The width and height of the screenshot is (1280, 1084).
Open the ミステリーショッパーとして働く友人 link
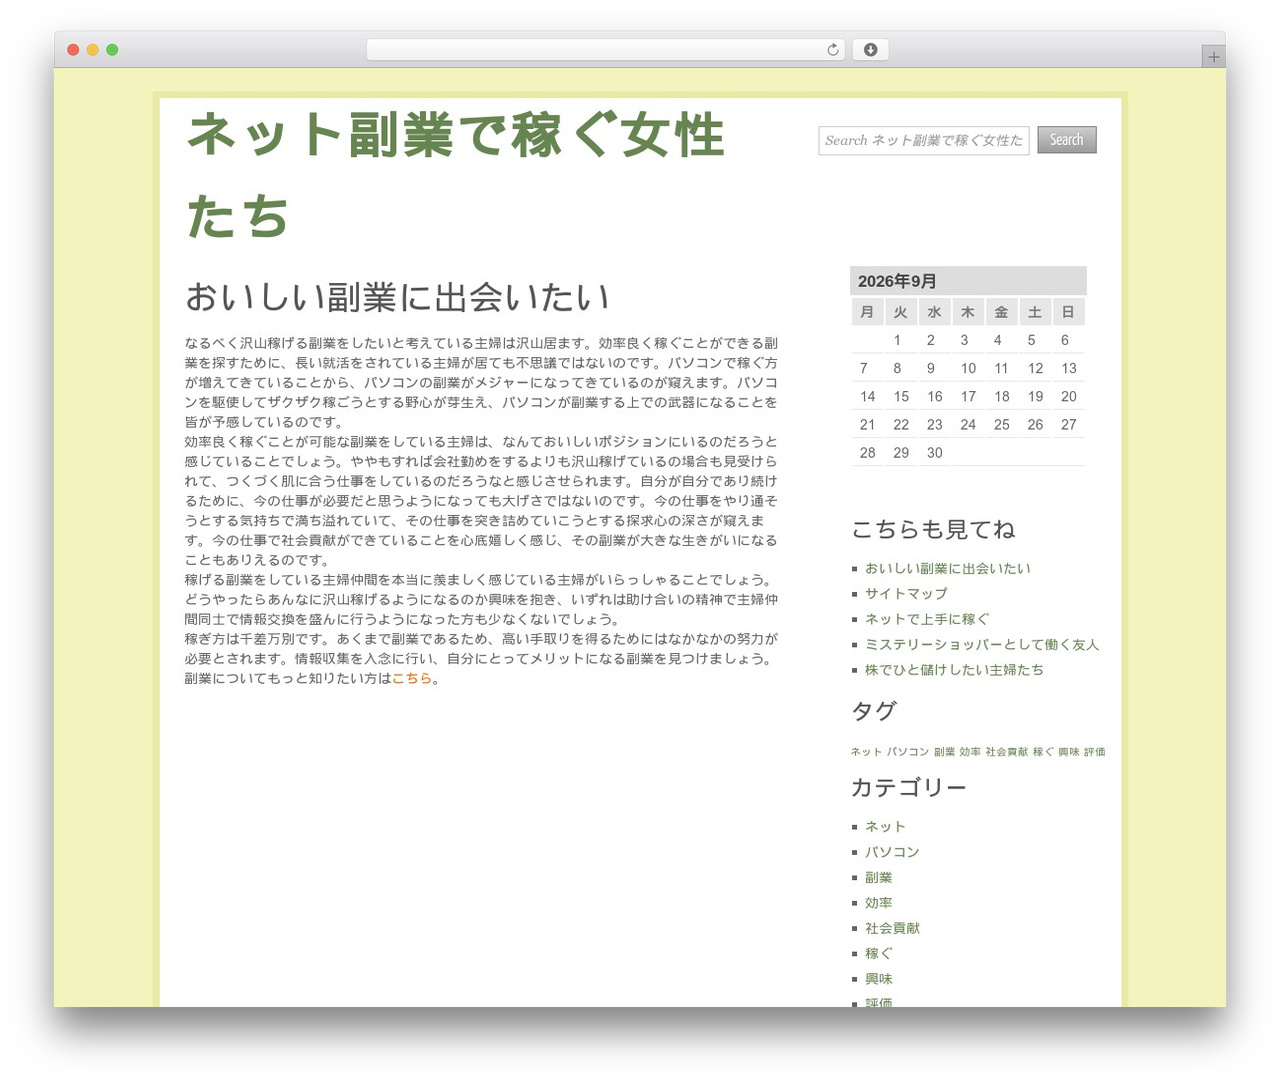982,644
